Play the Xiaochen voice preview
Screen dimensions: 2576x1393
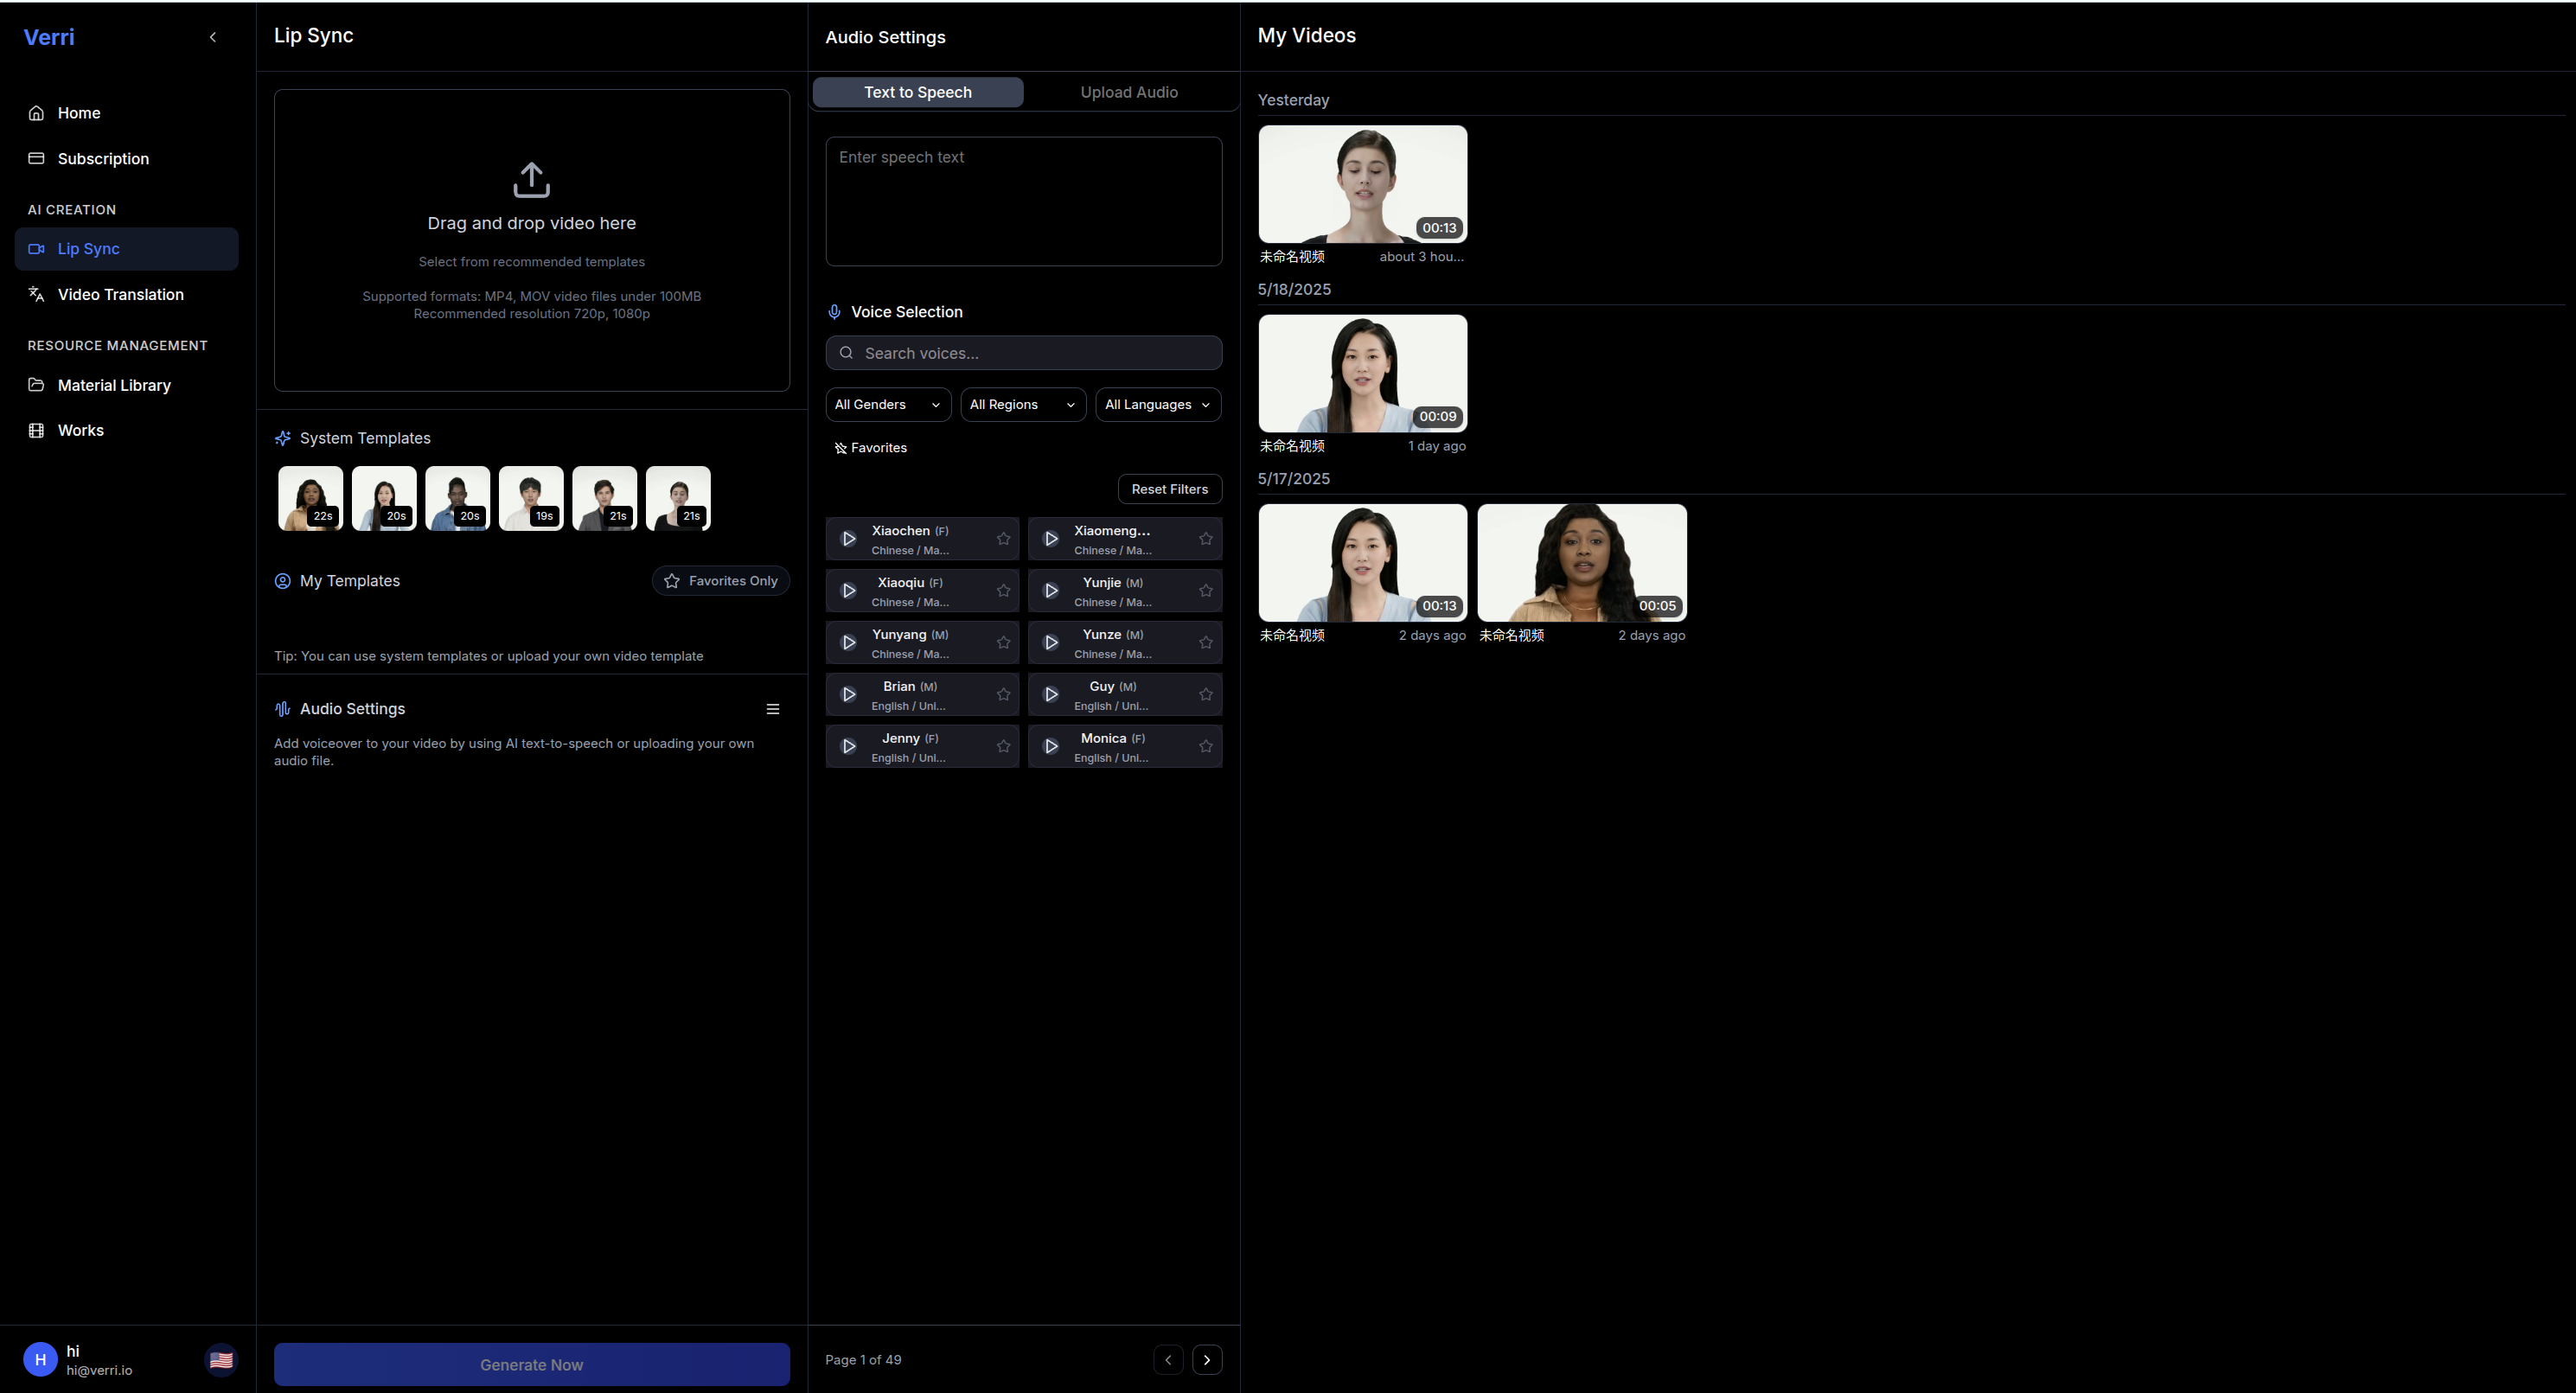click(848, 539)
